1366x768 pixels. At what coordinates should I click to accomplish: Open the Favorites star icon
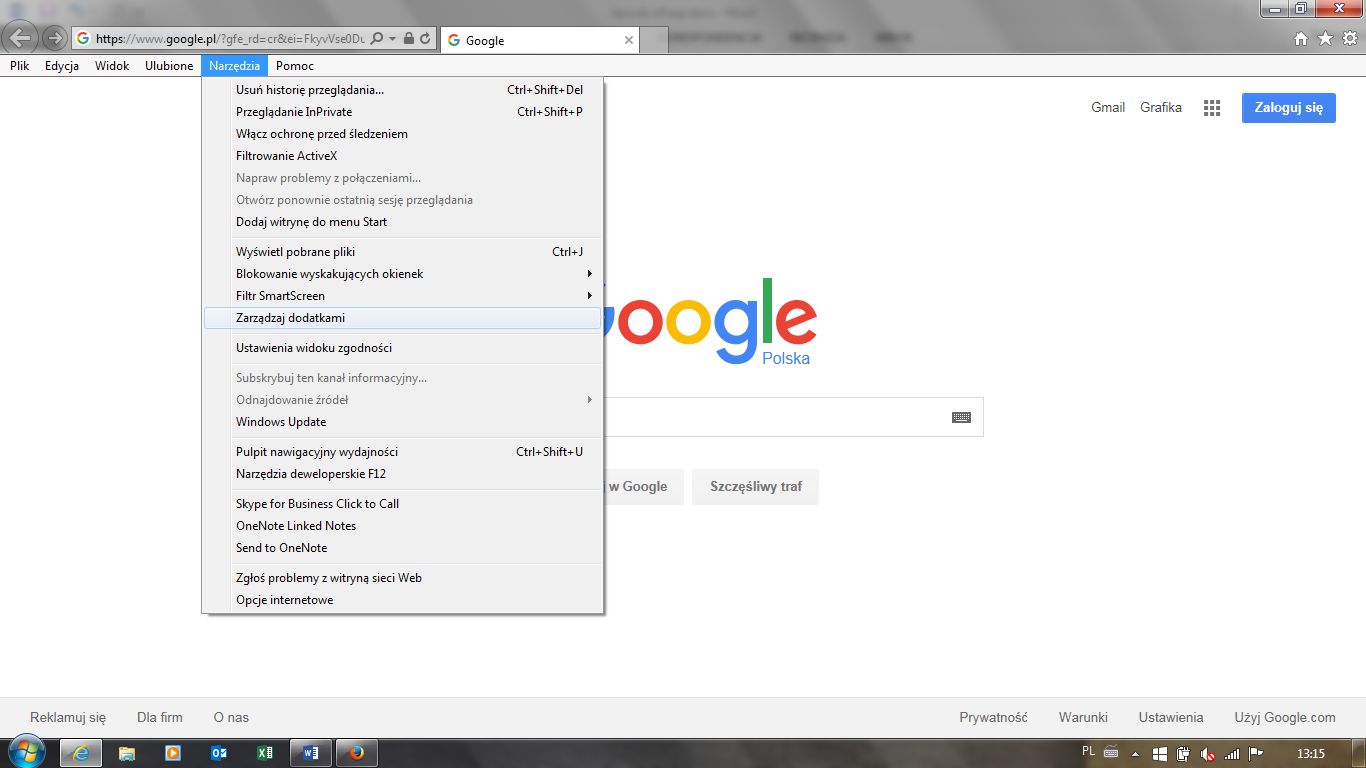(x=1325, y=39)
